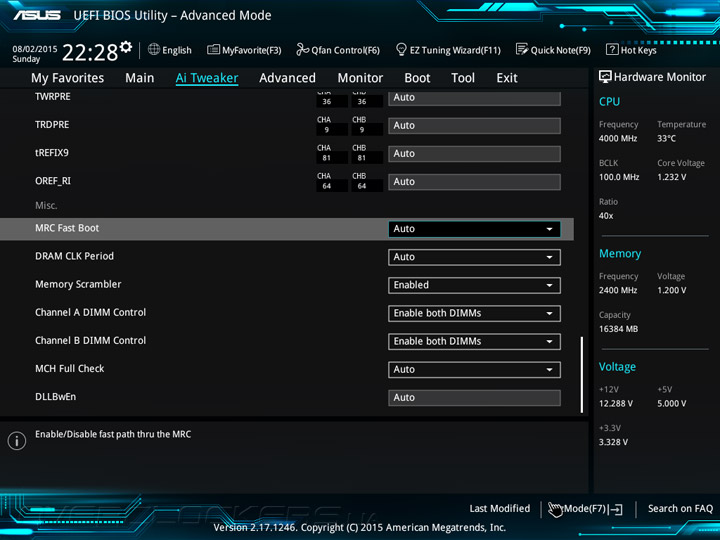The height and width of the screenshot is (540, 720).
Task: Go to the Exit tab
Action: pyautogui.click(x=507, y=78)
